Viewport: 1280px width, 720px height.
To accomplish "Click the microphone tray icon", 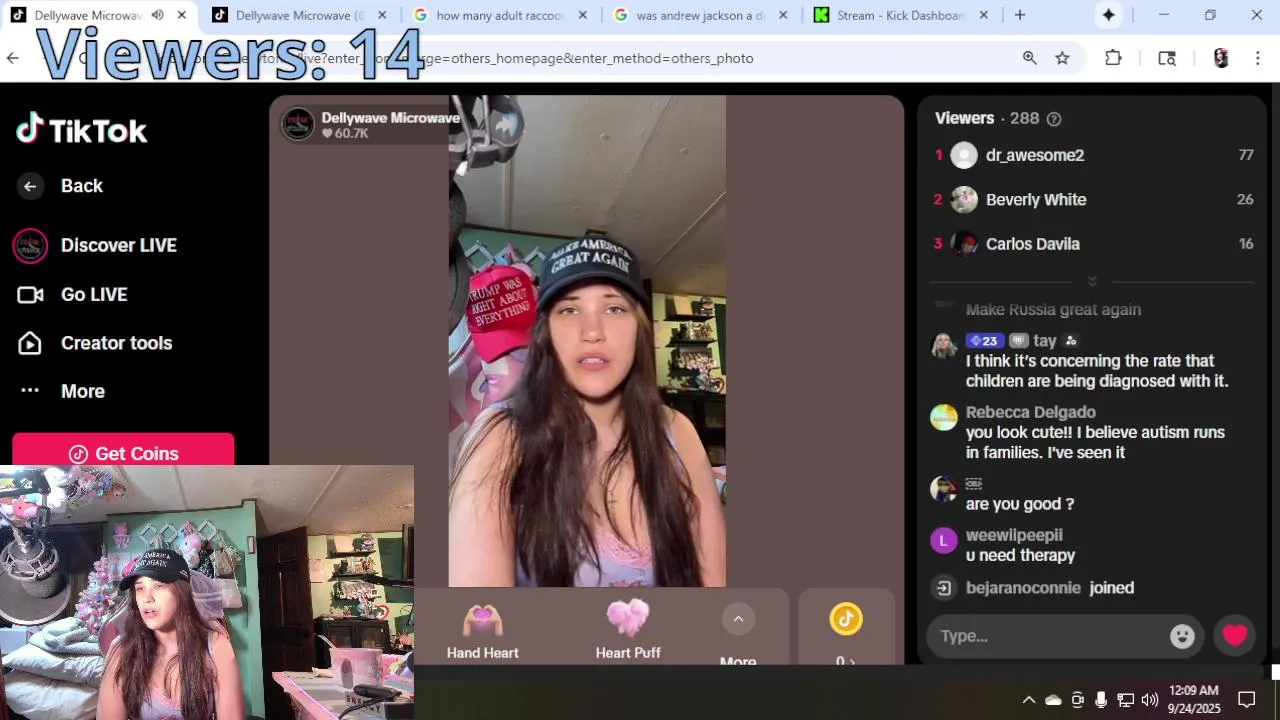I will (1101, 700).
